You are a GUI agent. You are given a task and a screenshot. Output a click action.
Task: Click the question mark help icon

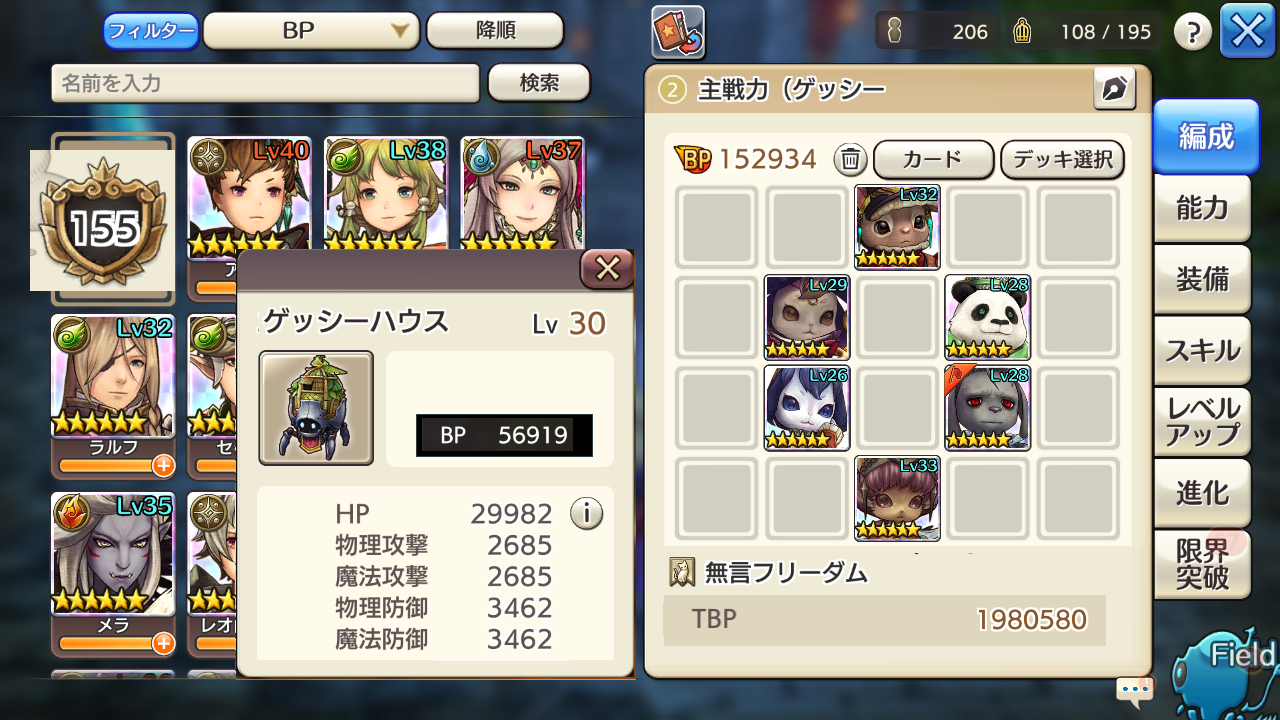(x=1192, y=32)
